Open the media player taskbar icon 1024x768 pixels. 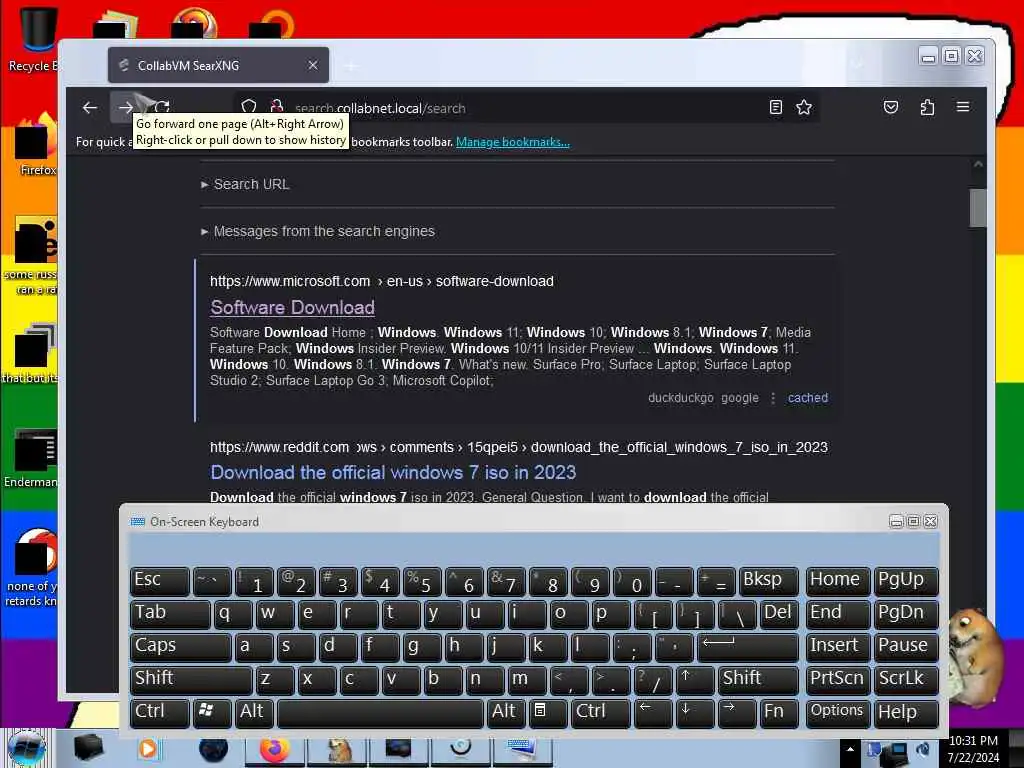pyautogui.click(x=149, y=749)
